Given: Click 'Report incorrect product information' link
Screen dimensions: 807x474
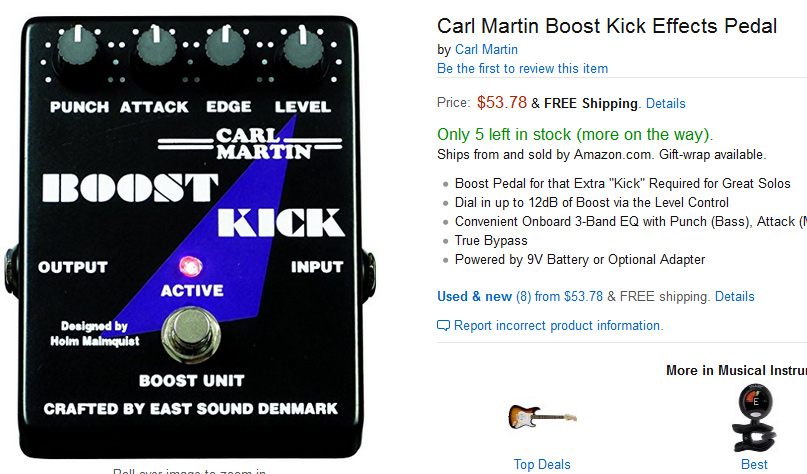Looking at the screenshot, I should [x=557, y=326].
